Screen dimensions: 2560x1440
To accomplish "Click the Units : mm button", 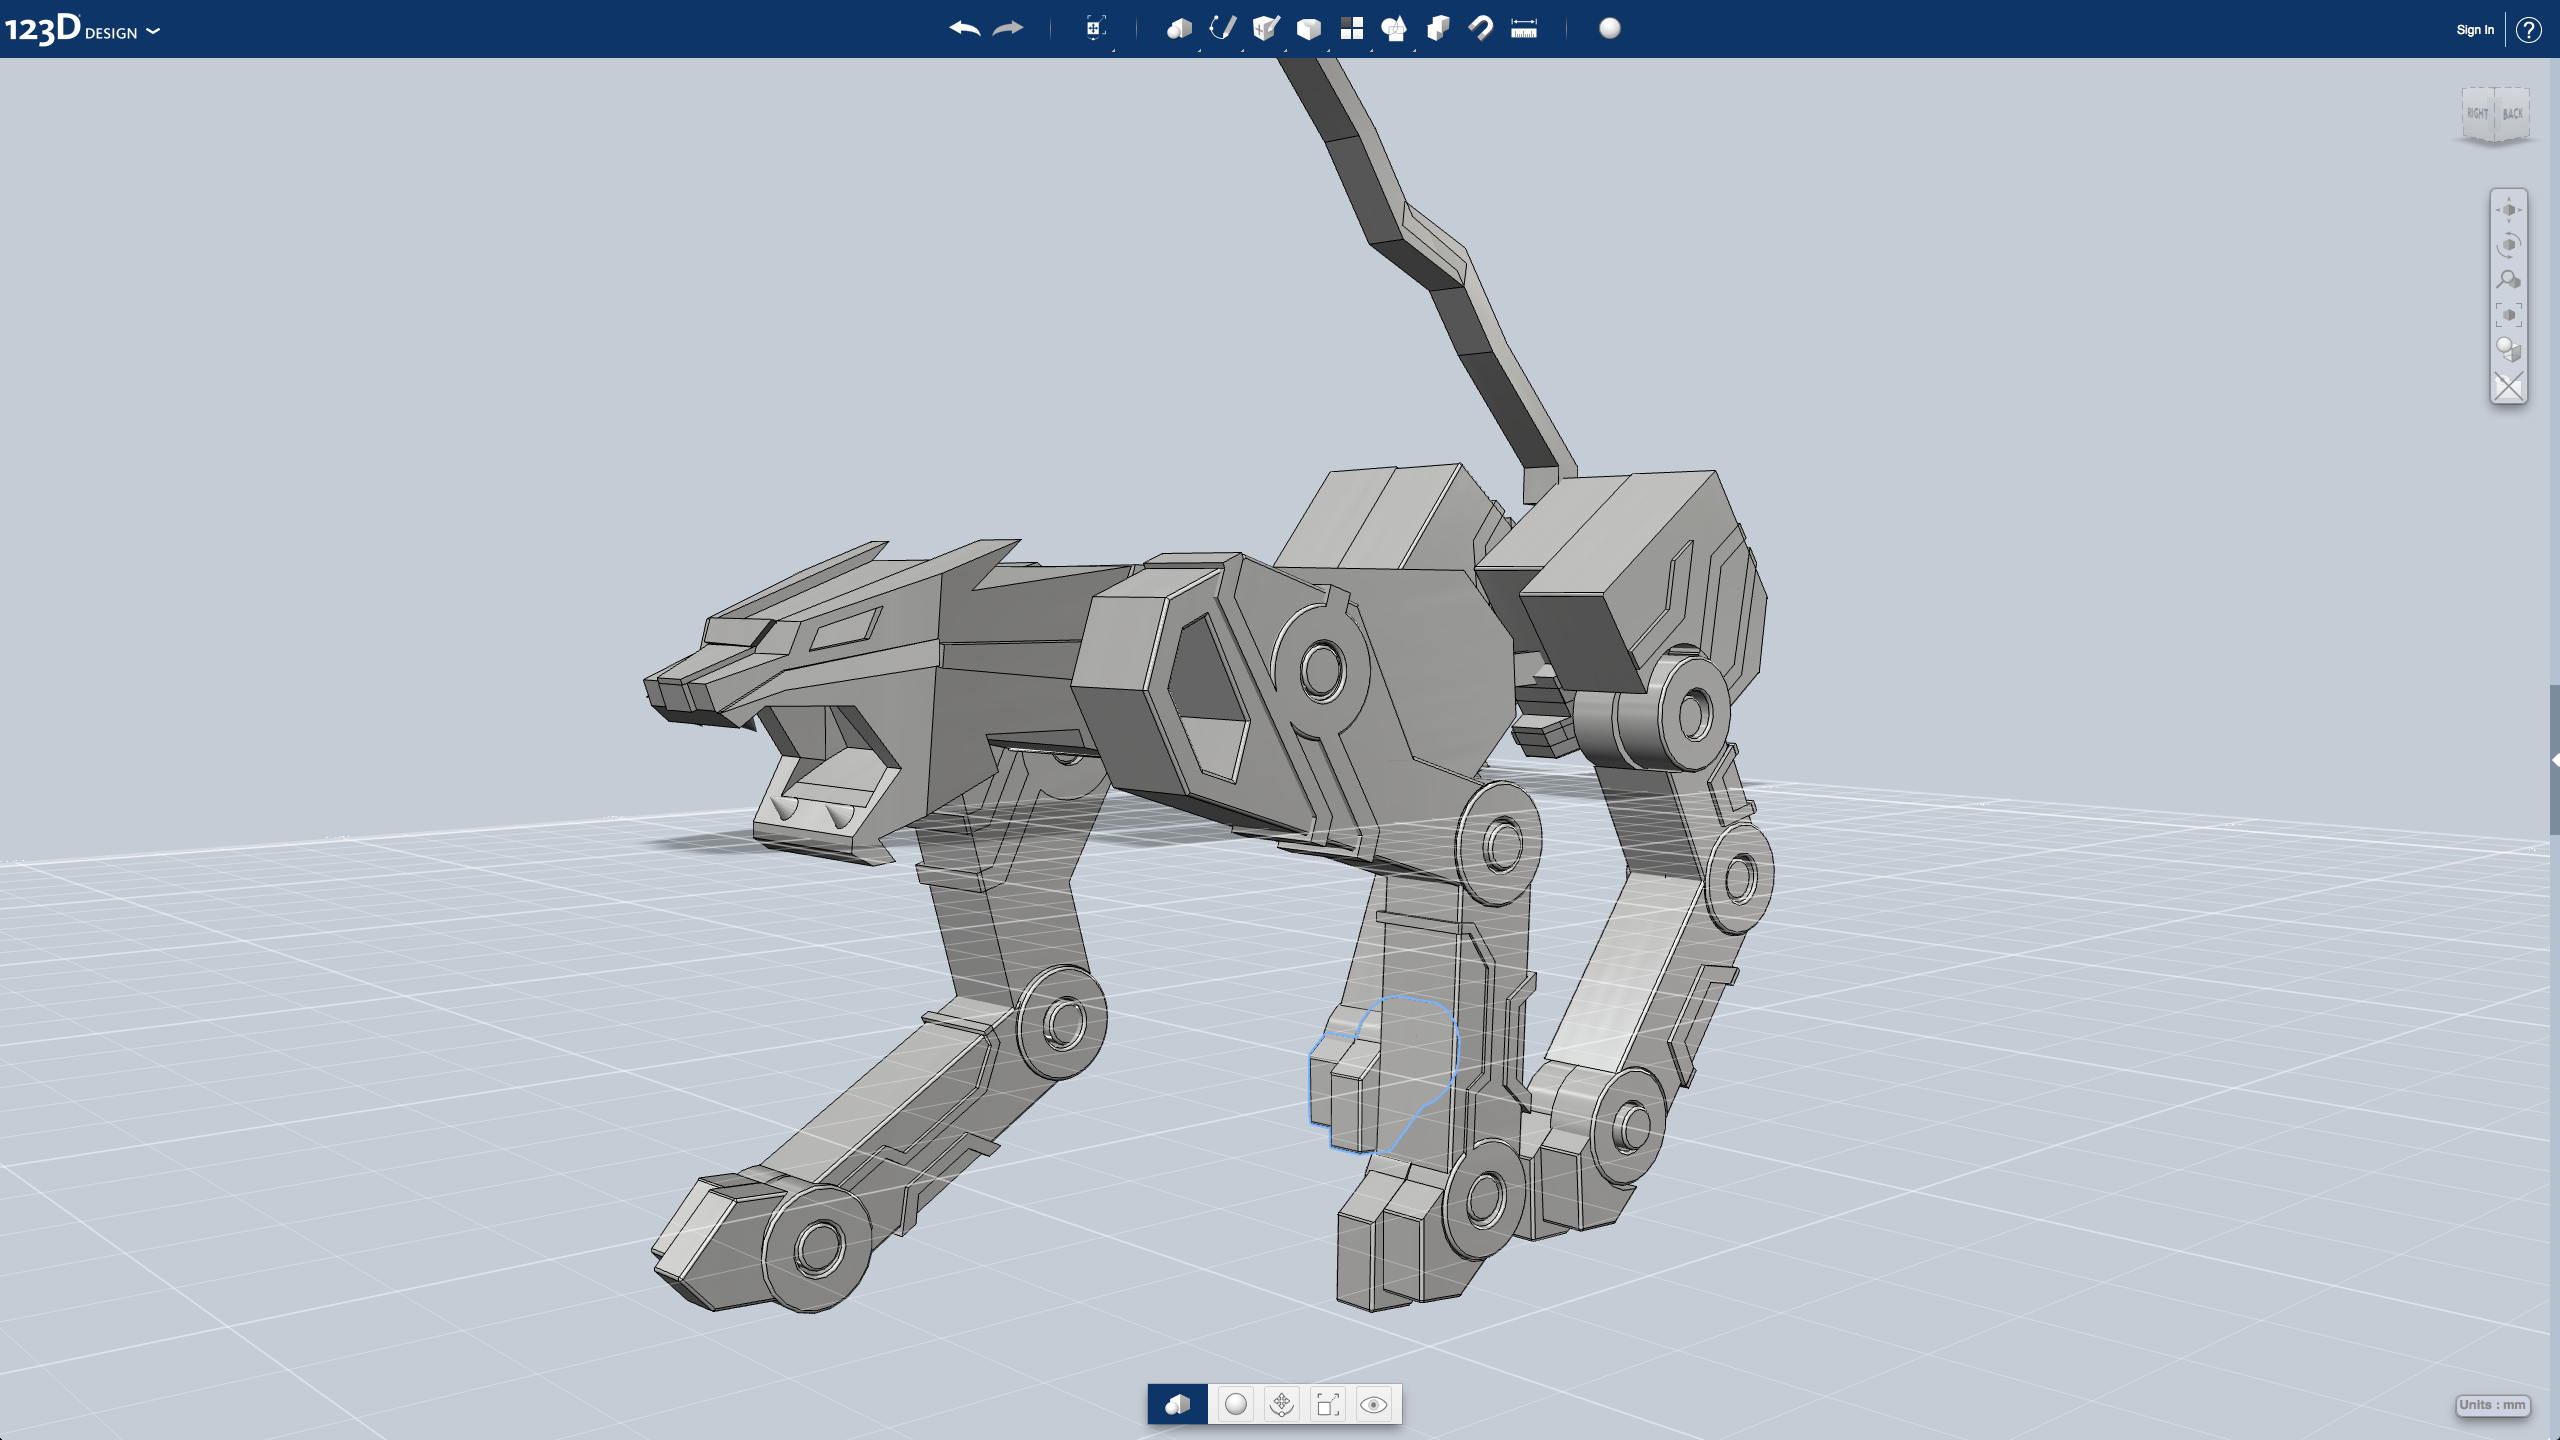I will coord(2492,1405).
